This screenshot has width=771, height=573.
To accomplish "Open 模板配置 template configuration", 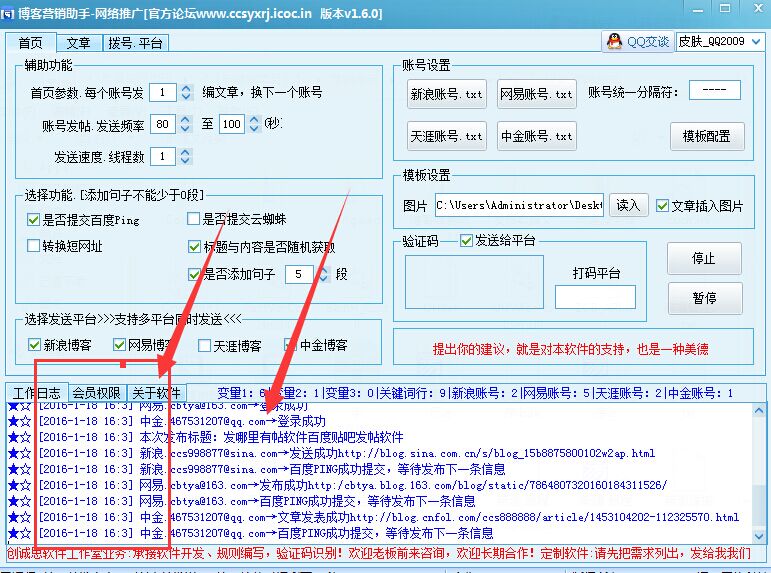I will tap(707, 136).
